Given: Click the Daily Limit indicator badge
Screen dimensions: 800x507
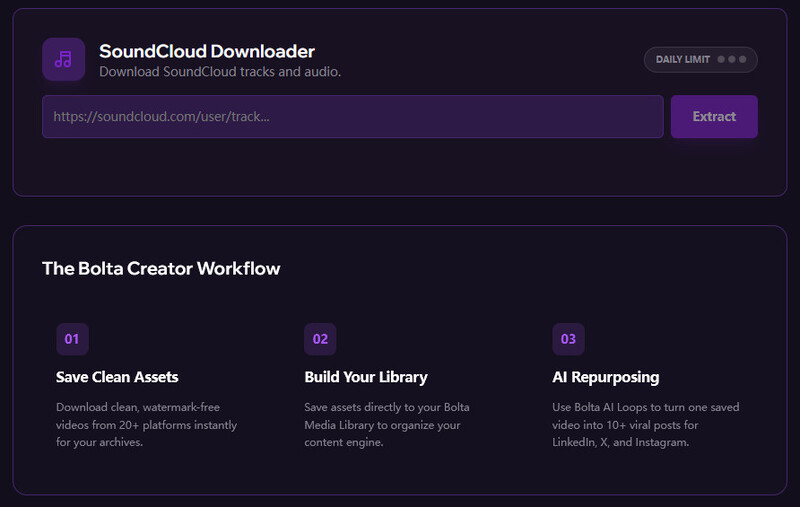Looking at the screenshot, I should [x=701, y=60].
